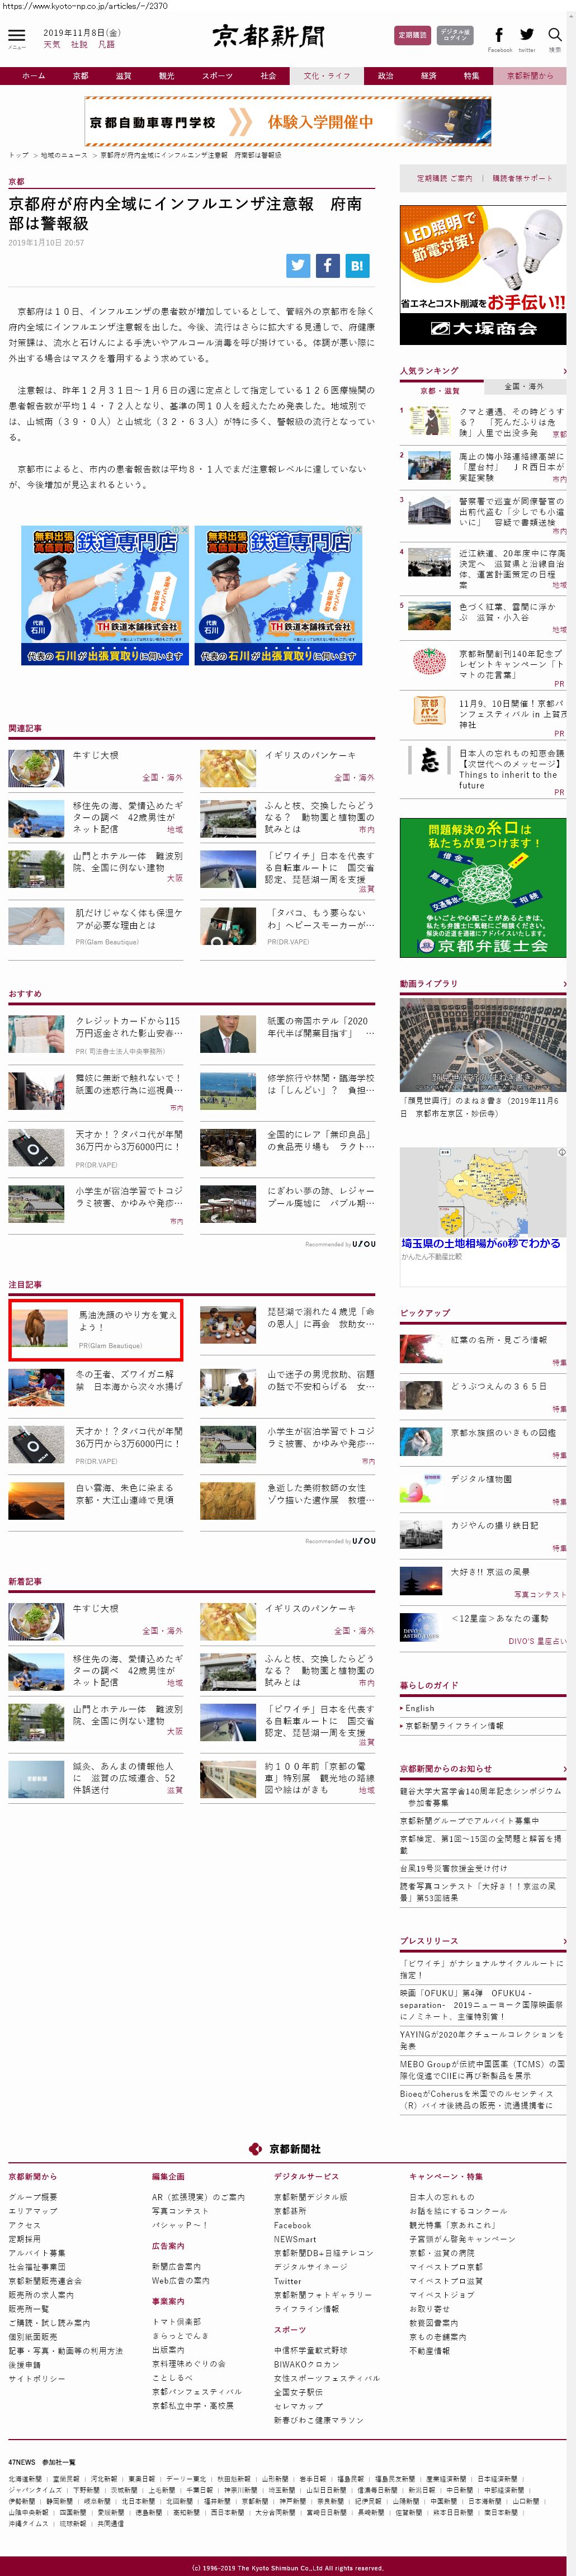The width and height of the screenshot is (576, 2576).
Task: Open English link in 暮らしのガイド
Action: (420, 1708)
